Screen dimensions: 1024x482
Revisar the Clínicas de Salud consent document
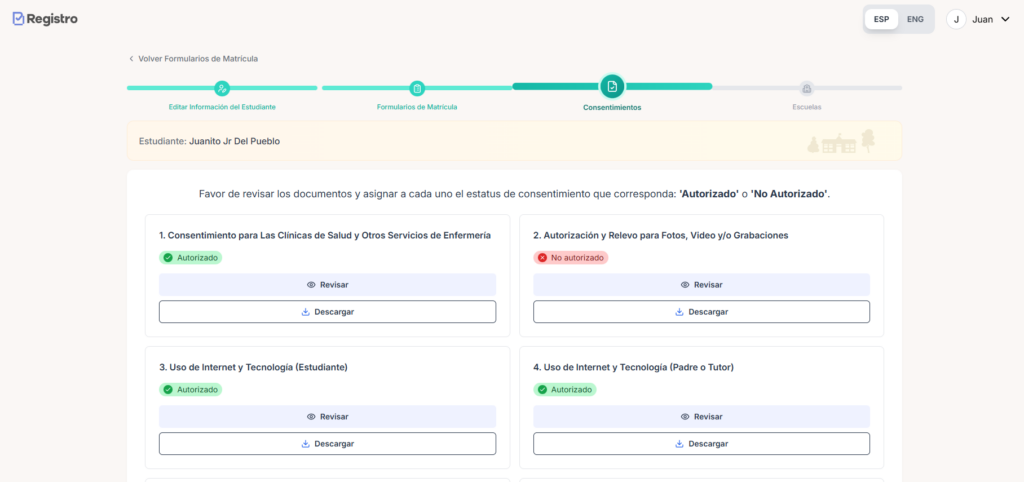pyautogui.click(x=327, y=285)
